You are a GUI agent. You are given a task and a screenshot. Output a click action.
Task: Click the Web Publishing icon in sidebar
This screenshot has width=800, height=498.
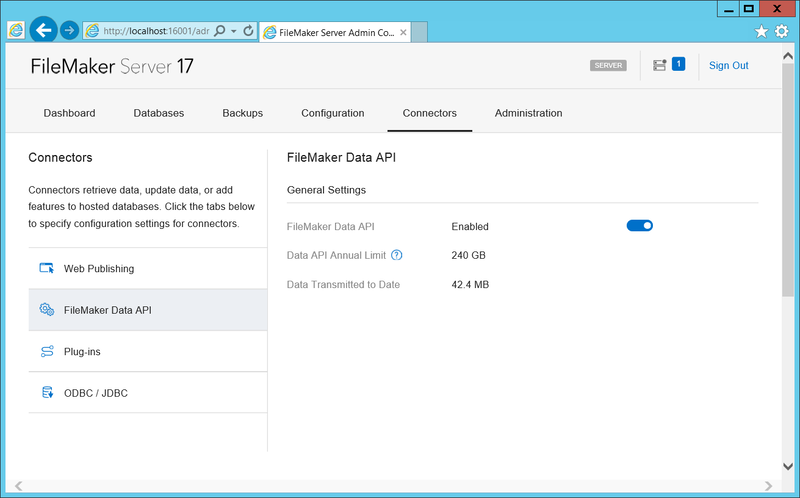point(46,268)
